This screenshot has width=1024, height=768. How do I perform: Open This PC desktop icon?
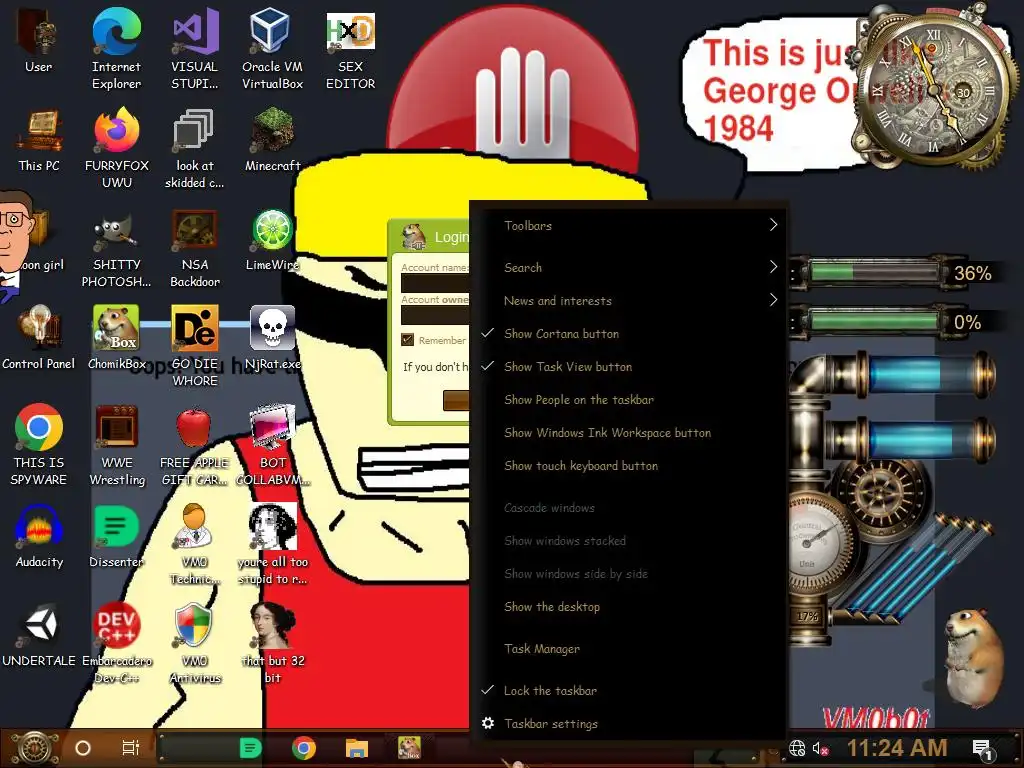point(39,141)
